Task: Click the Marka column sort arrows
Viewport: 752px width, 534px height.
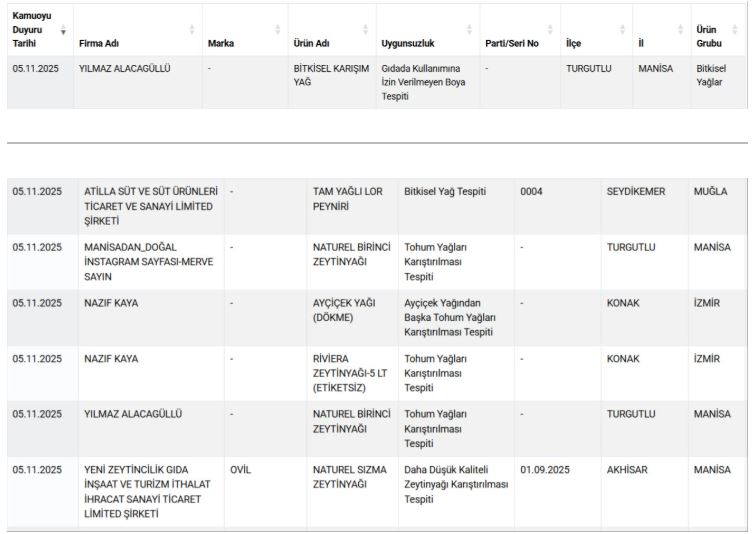Action: (278, 30)
